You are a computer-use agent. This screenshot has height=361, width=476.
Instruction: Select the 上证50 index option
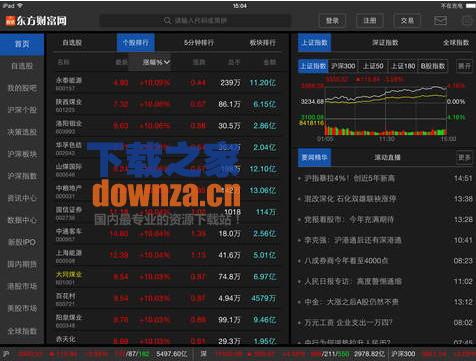373,66
